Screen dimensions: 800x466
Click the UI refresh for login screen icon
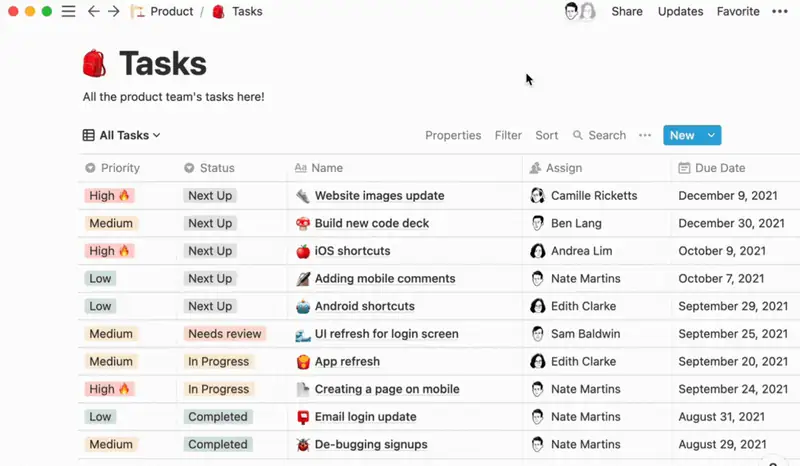303,334
